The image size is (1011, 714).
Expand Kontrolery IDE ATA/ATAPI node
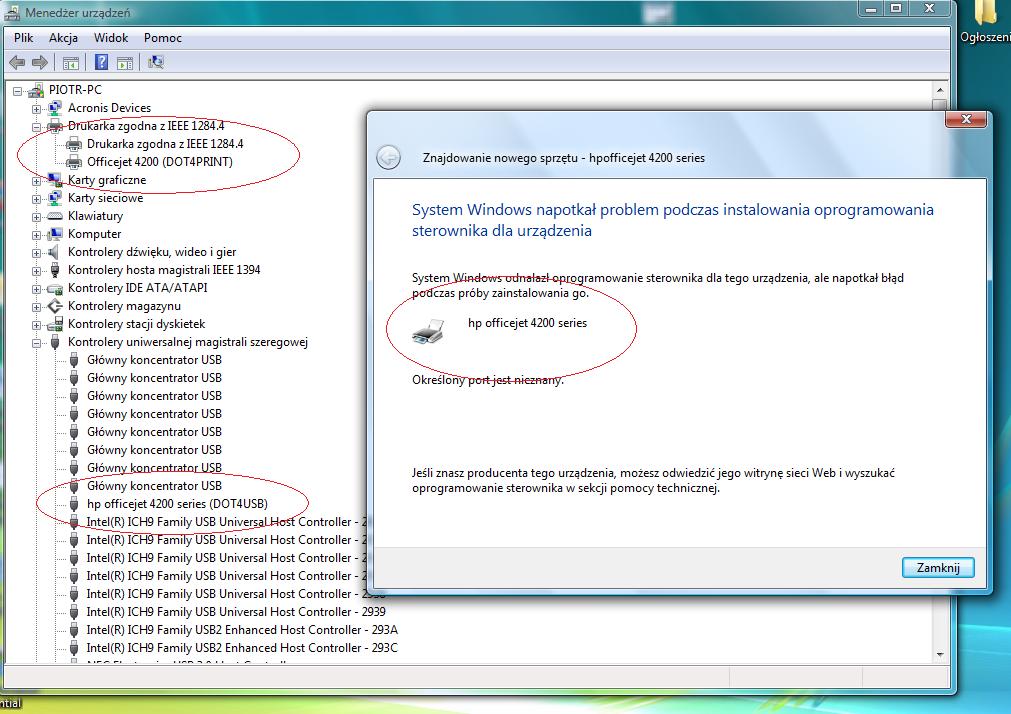(37, 290)
